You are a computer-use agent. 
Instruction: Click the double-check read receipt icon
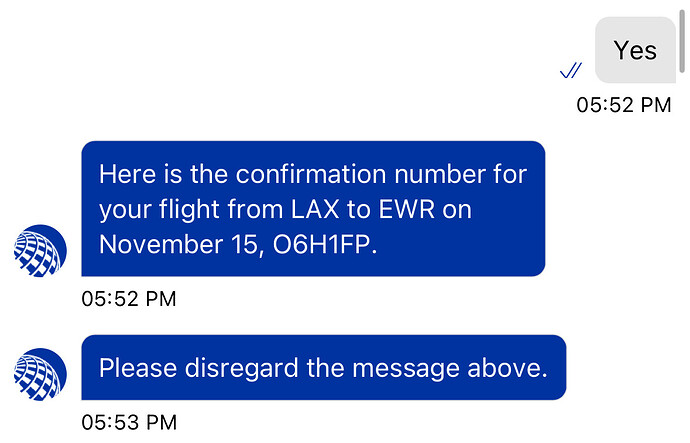pos(571,70)
